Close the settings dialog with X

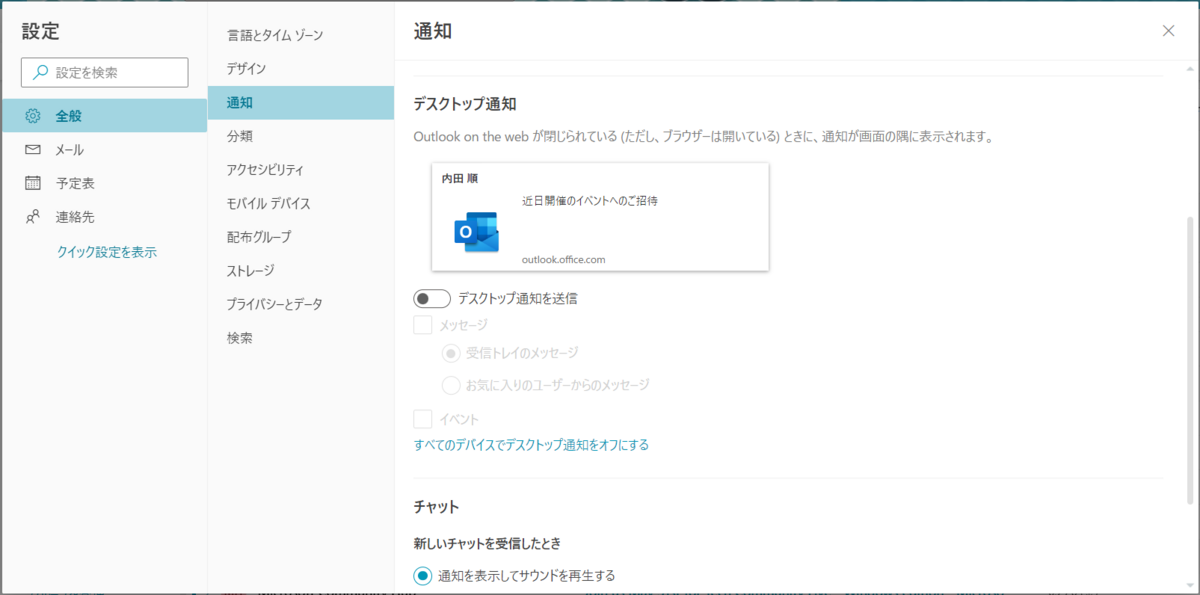point(1168,31)
